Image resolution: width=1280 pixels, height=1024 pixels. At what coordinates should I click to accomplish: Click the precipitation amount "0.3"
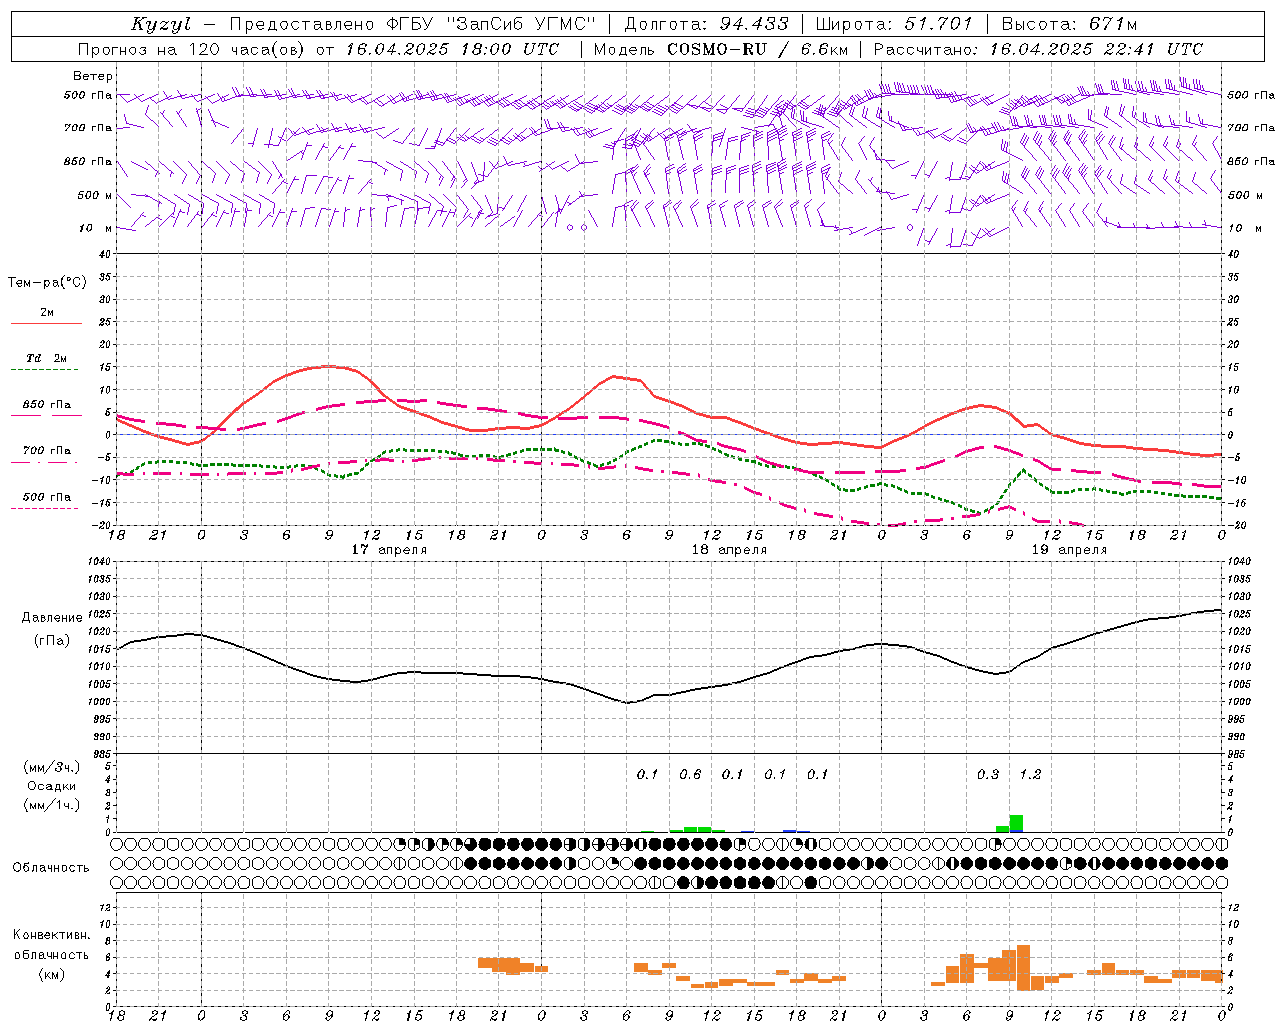[988, 775]
